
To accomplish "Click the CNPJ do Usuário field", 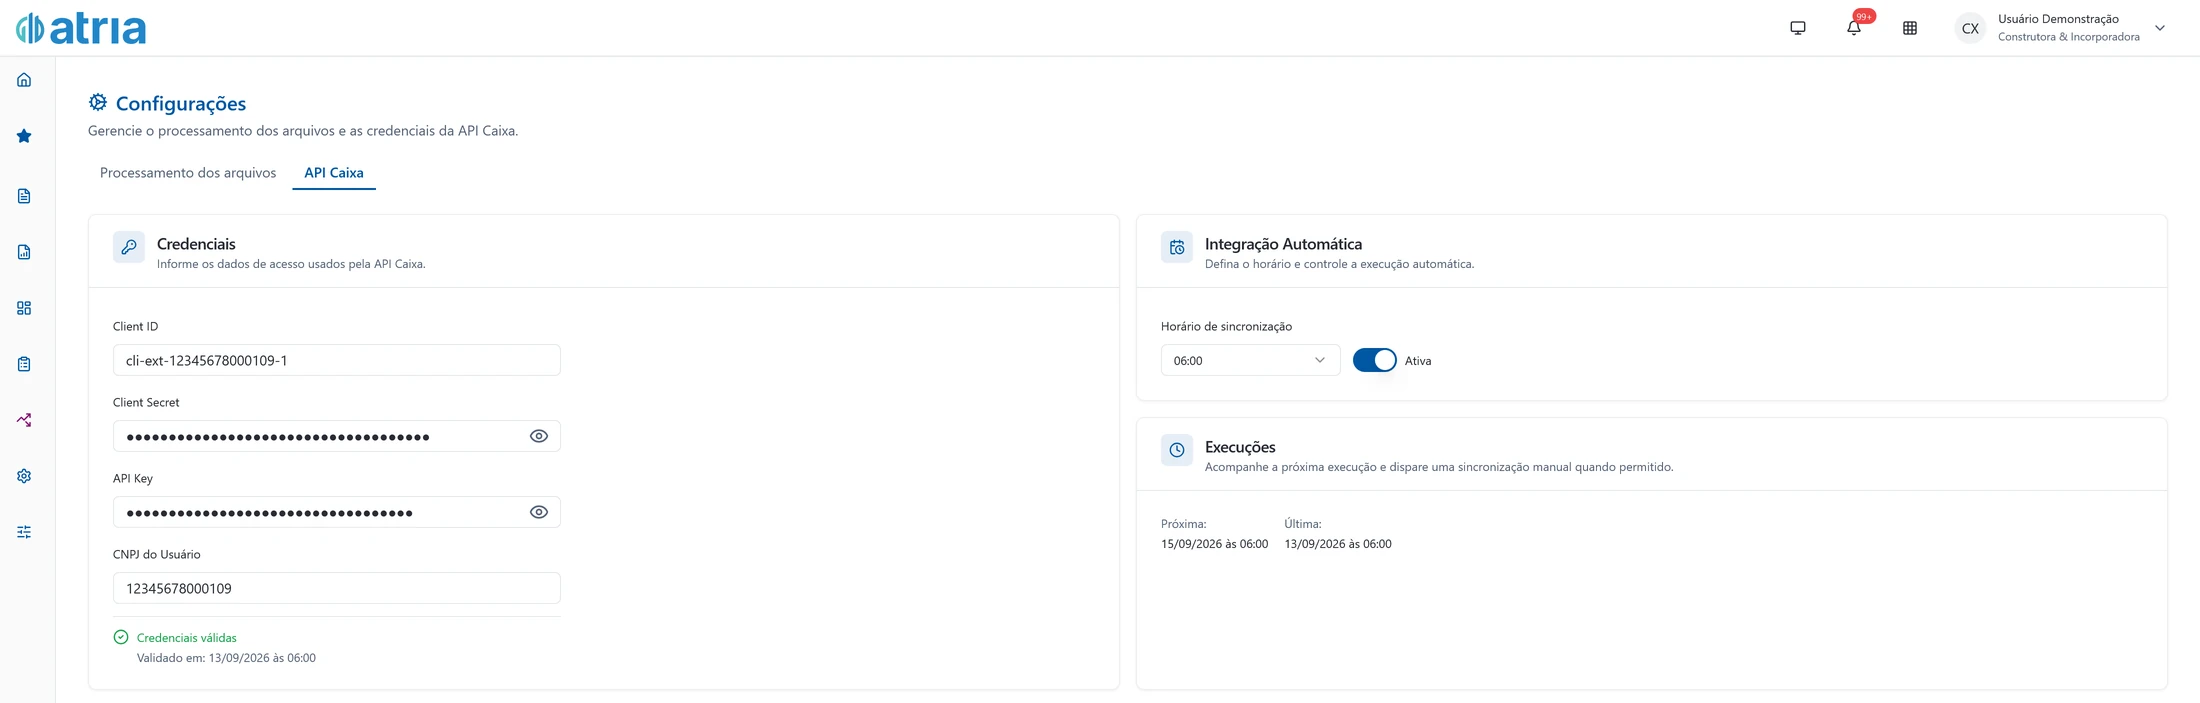I will (337, 588).
